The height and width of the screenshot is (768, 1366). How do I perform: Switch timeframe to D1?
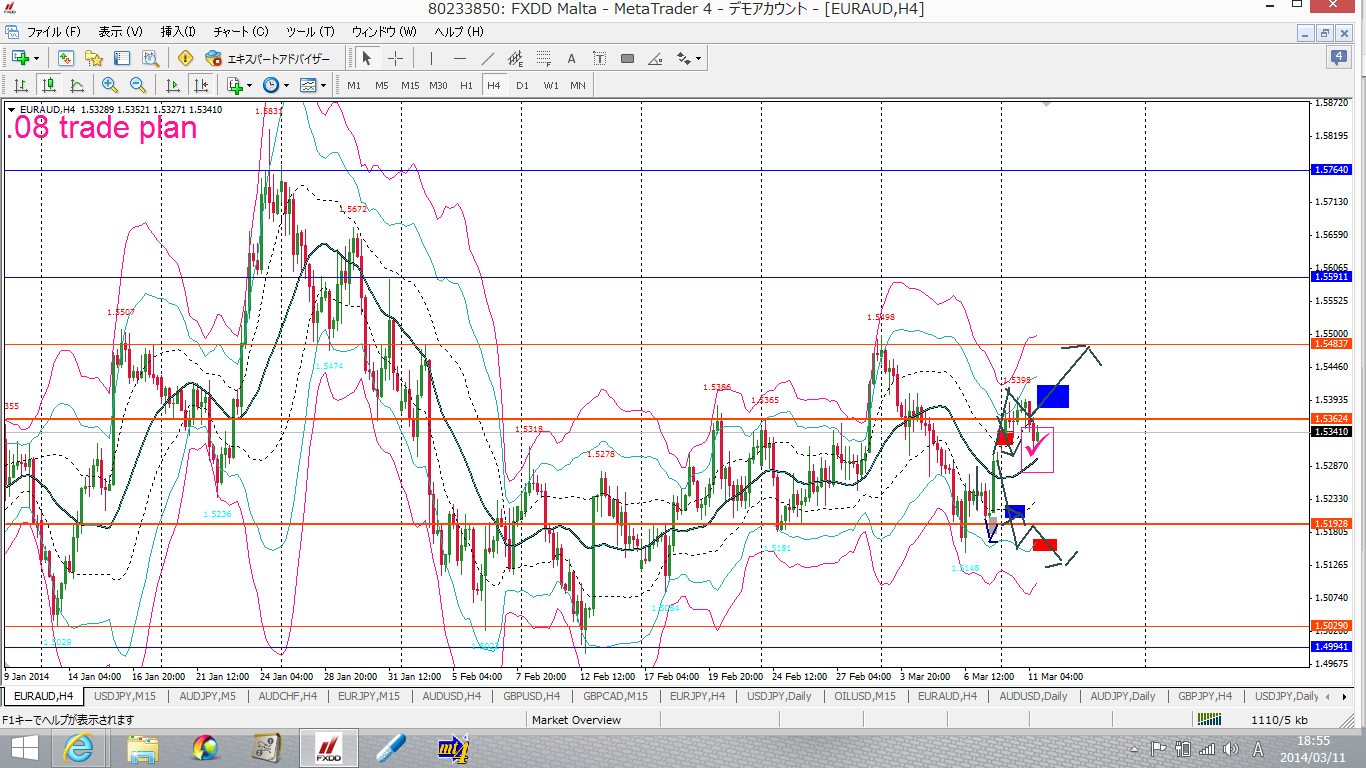pos(522,85)
